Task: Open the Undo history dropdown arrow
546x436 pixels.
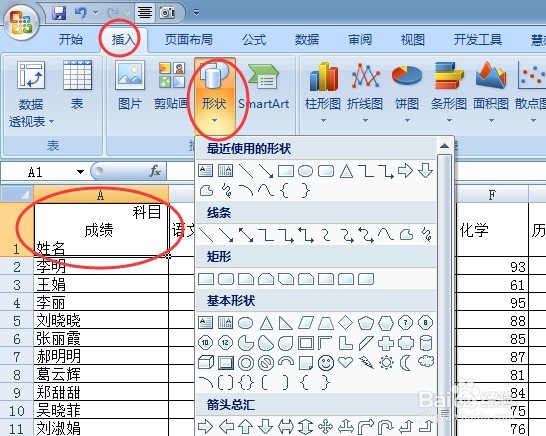Action: point(95,13)
